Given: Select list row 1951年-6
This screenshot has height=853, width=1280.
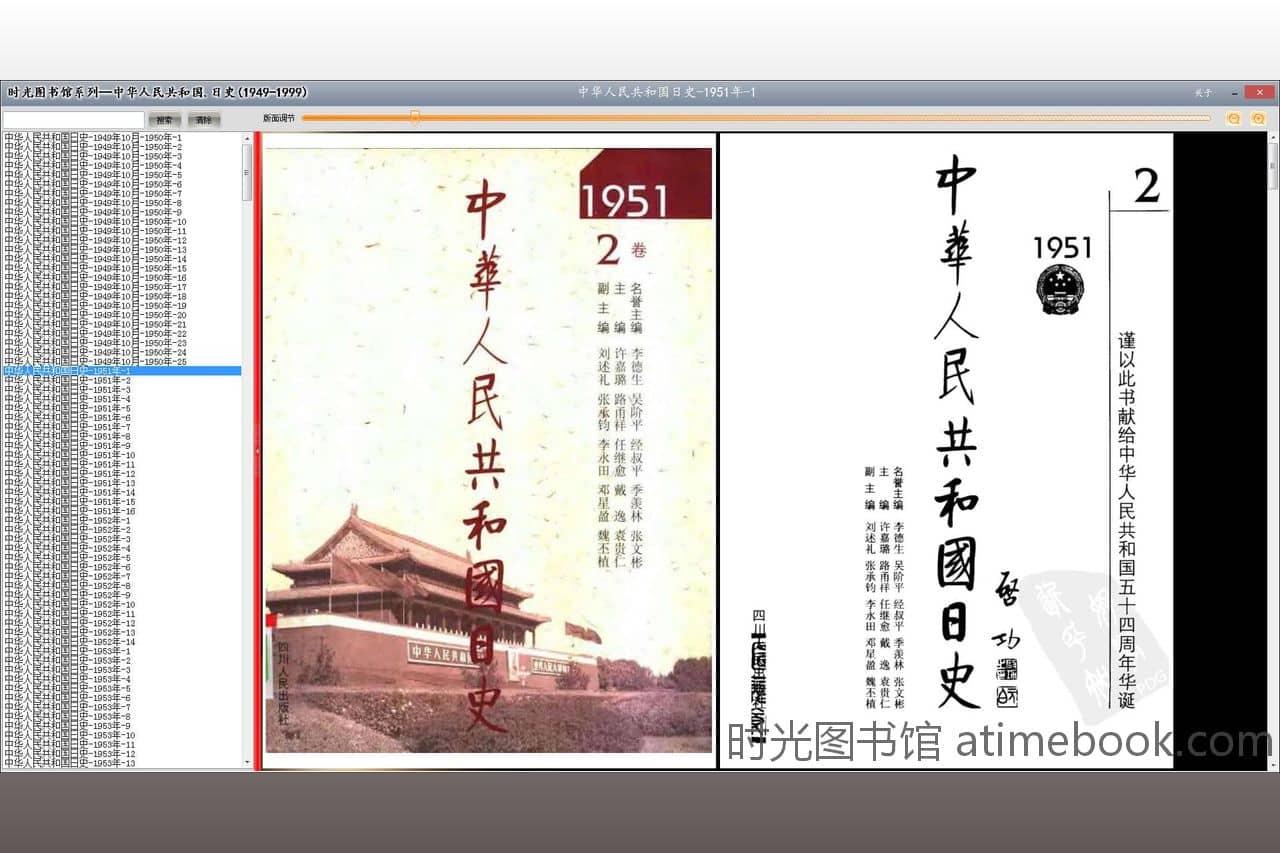Looking at the screenshot, I should point(121,417).
